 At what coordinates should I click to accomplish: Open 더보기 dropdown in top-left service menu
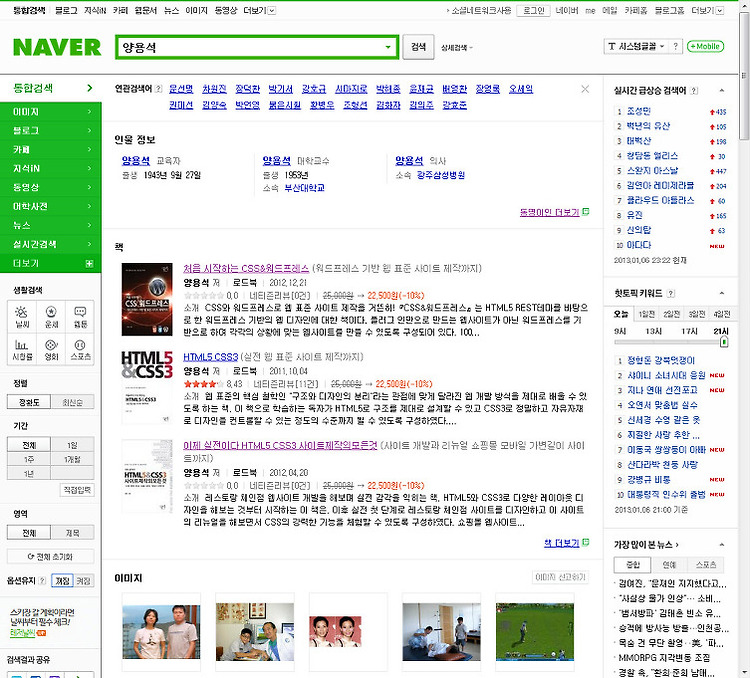(259, 10)
